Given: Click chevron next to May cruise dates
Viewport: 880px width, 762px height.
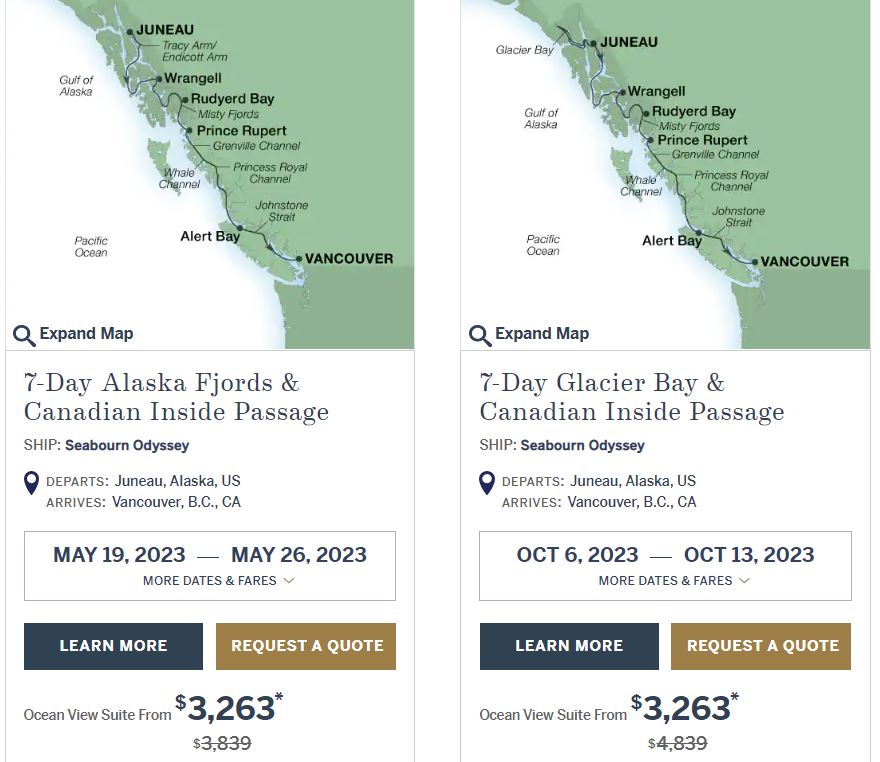Looking at the screenshot, I should tap(289, 581).
